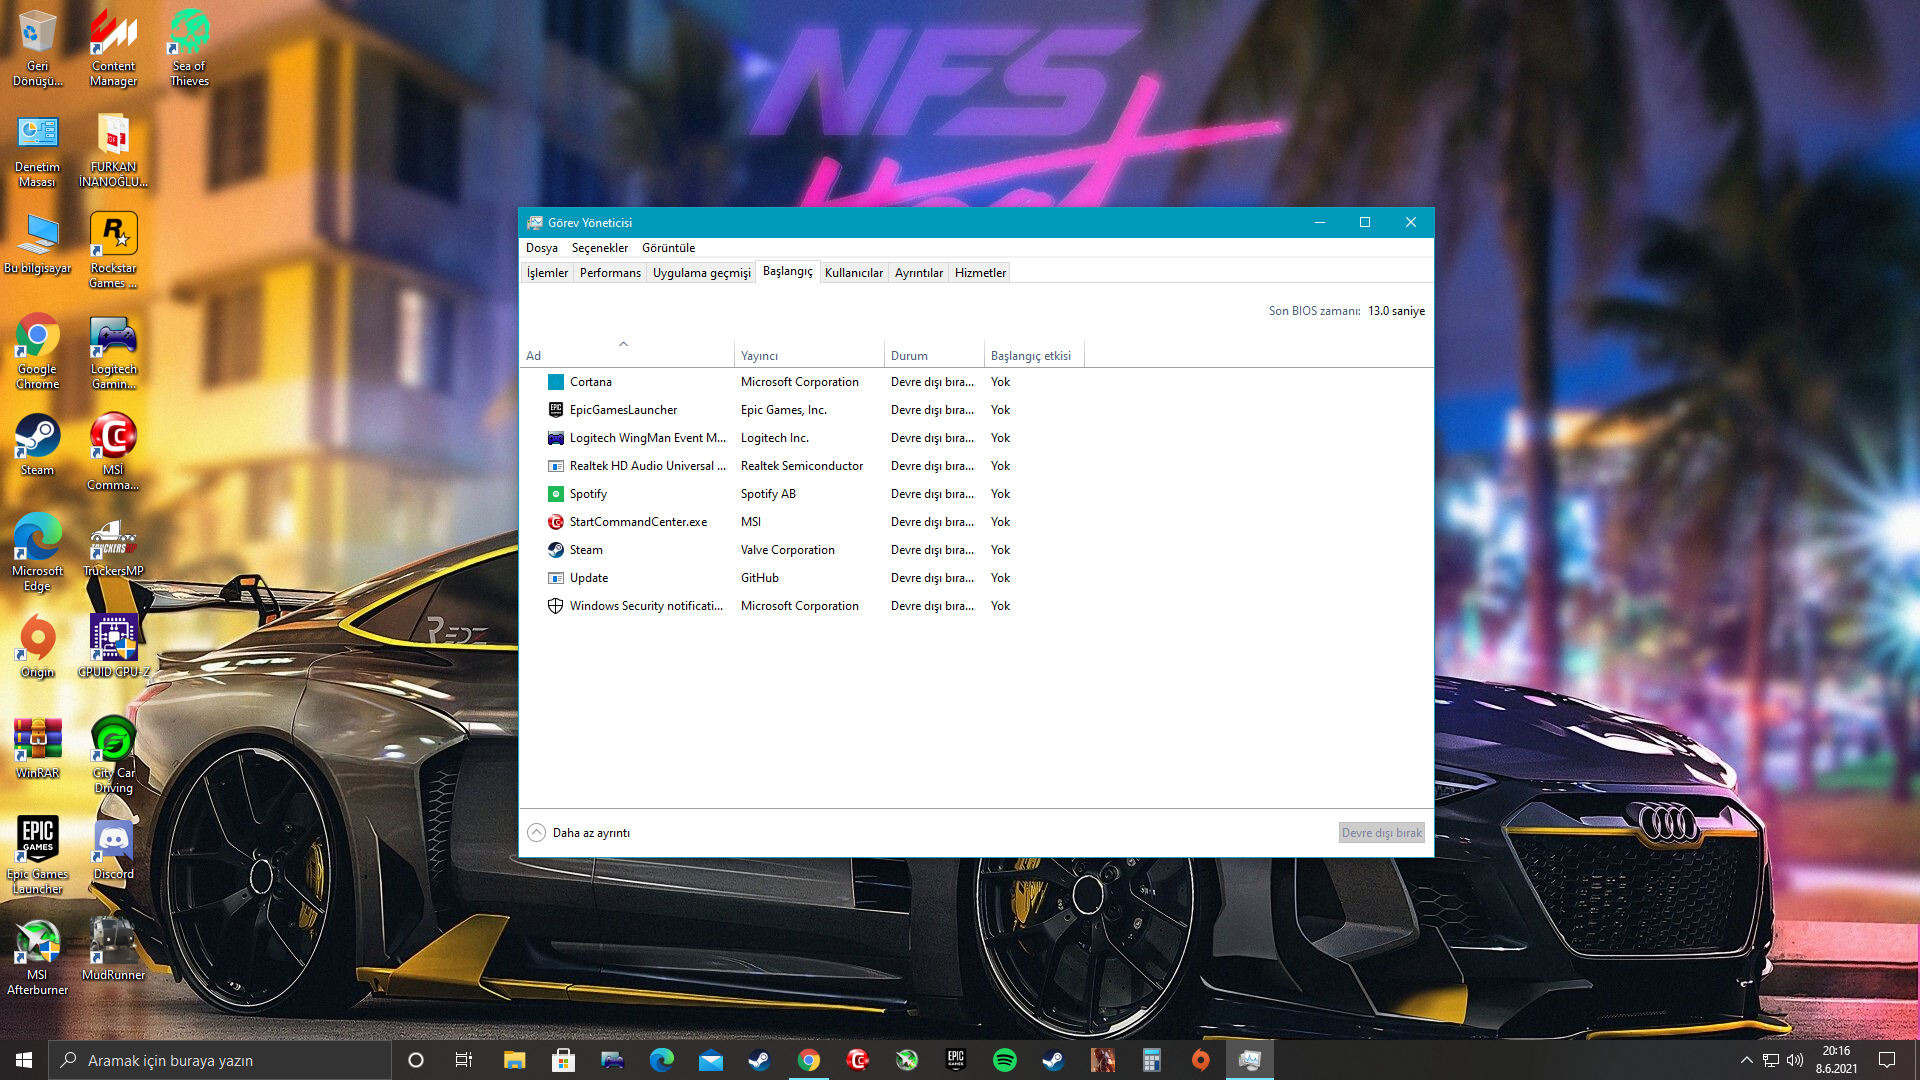Switch to the Hizmetler tab
The height and width of the screenshot is (1080, 1920).
coord(980,273)
